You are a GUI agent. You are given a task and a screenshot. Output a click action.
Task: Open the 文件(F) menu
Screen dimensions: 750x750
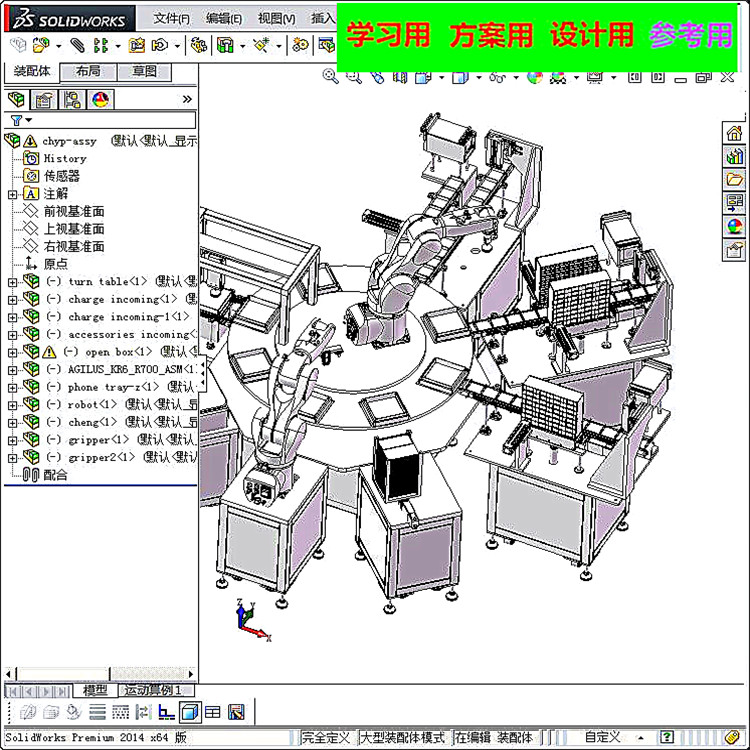(x=171, y=19)
